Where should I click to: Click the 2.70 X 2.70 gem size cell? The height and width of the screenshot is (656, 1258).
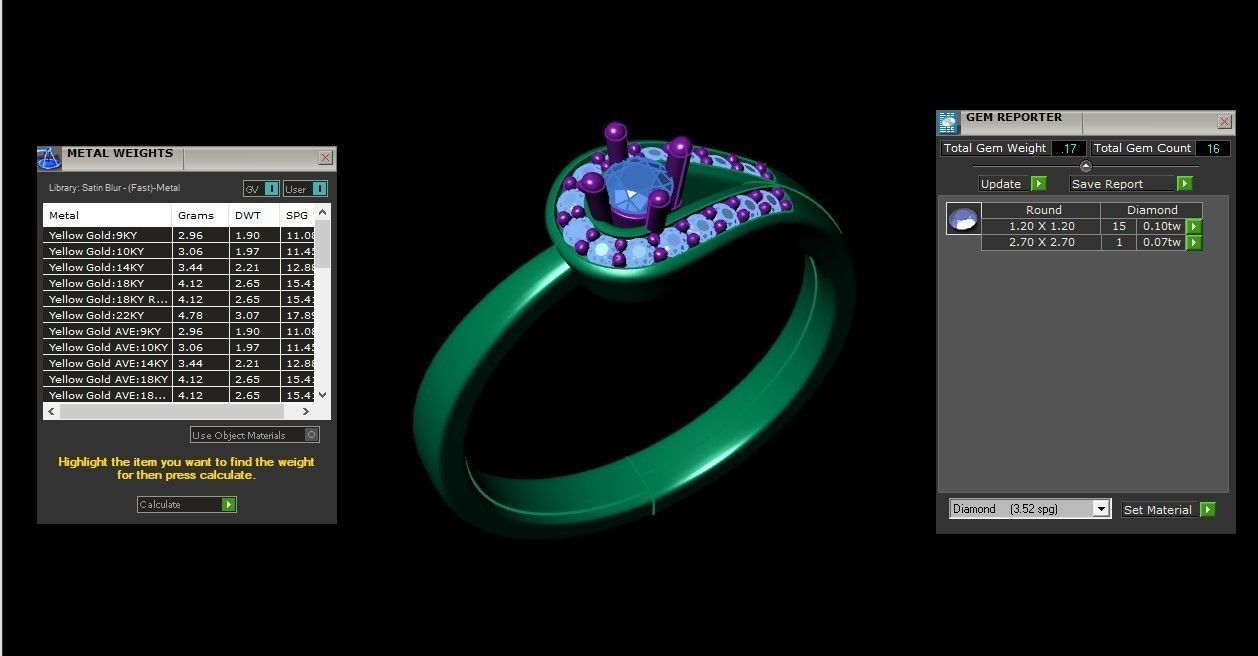[1041, 243]
